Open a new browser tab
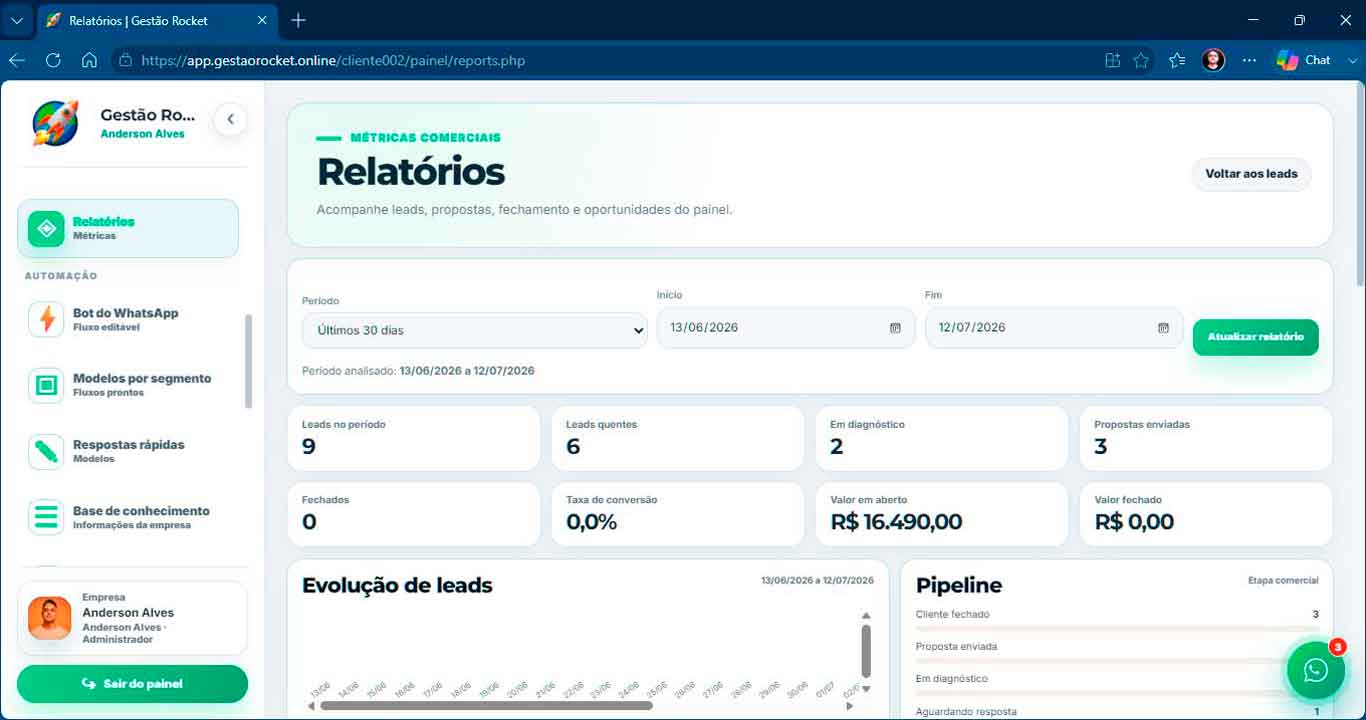The image size is (1366, 720). [x=298, y=20]
